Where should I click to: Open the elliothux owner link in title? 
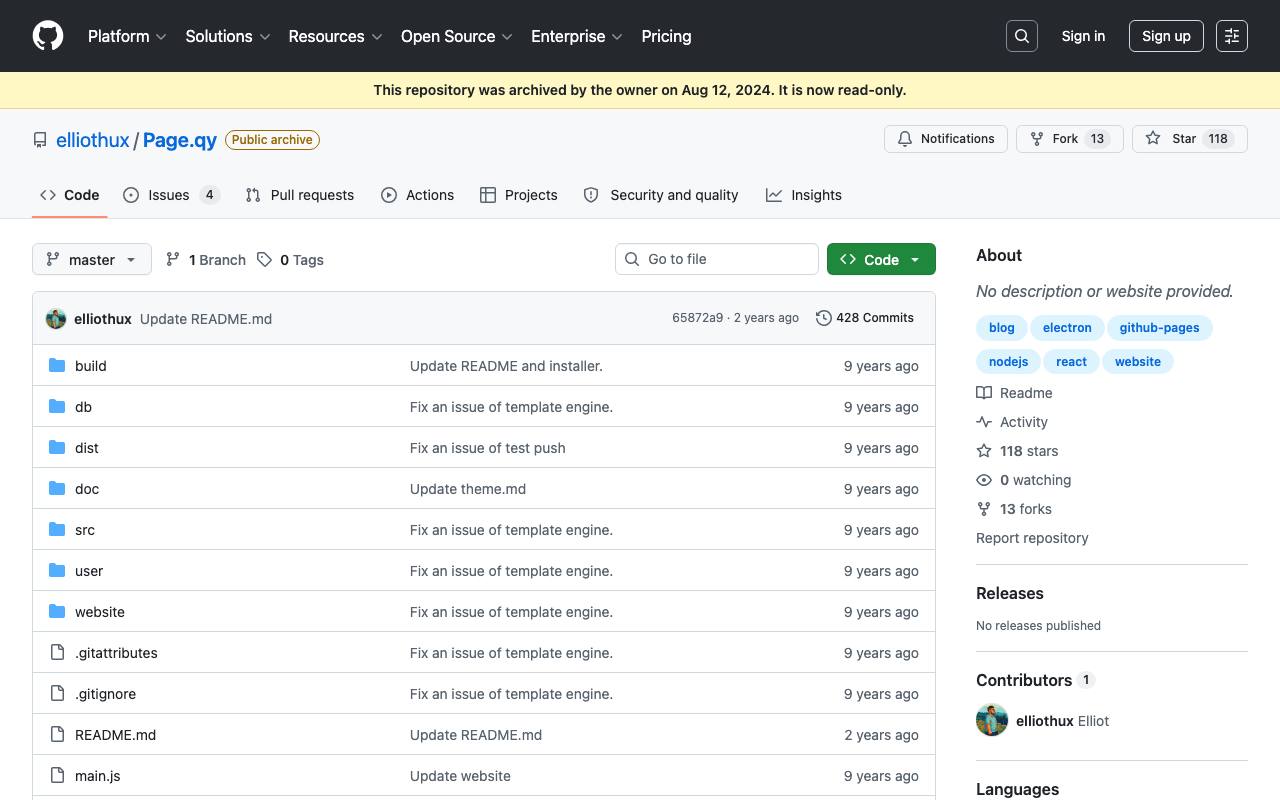[x=93, y=140]
